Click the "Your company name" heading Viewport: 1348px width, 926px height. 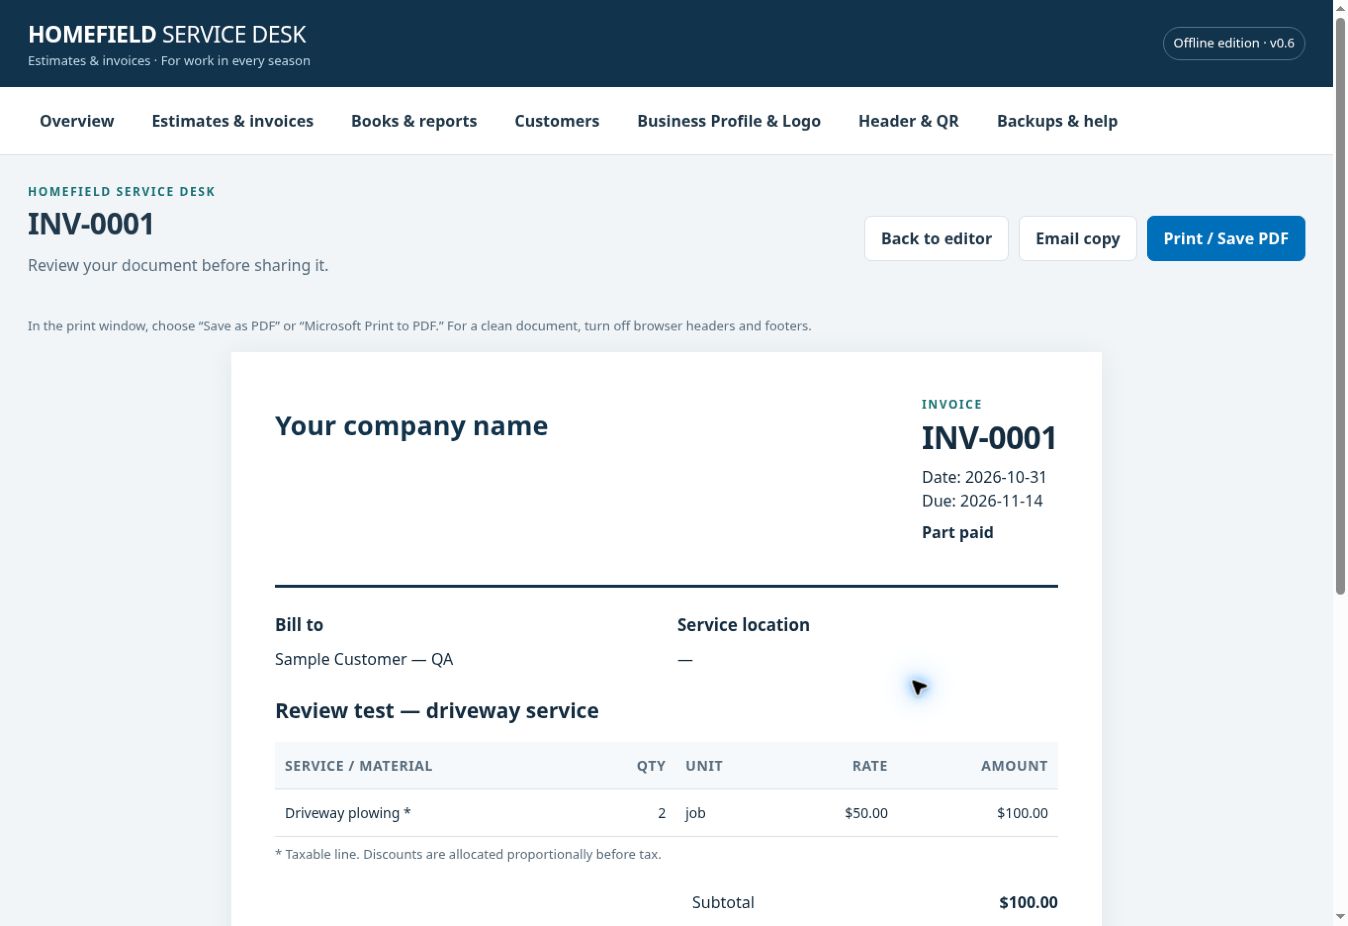point(411,426)
